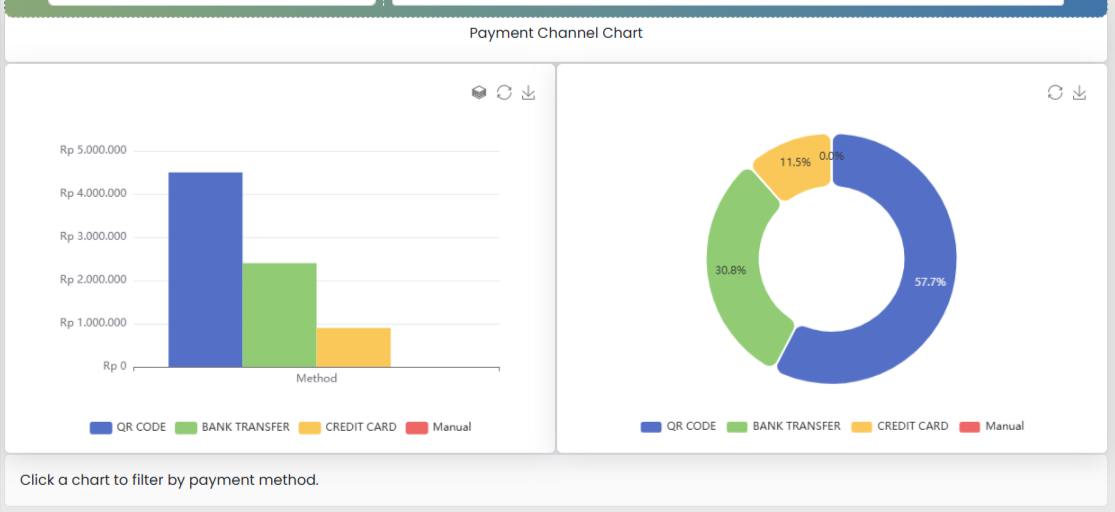1115x512 pixels.
Task: Click the Payment Channel Chart title
Action: (556, 33)
